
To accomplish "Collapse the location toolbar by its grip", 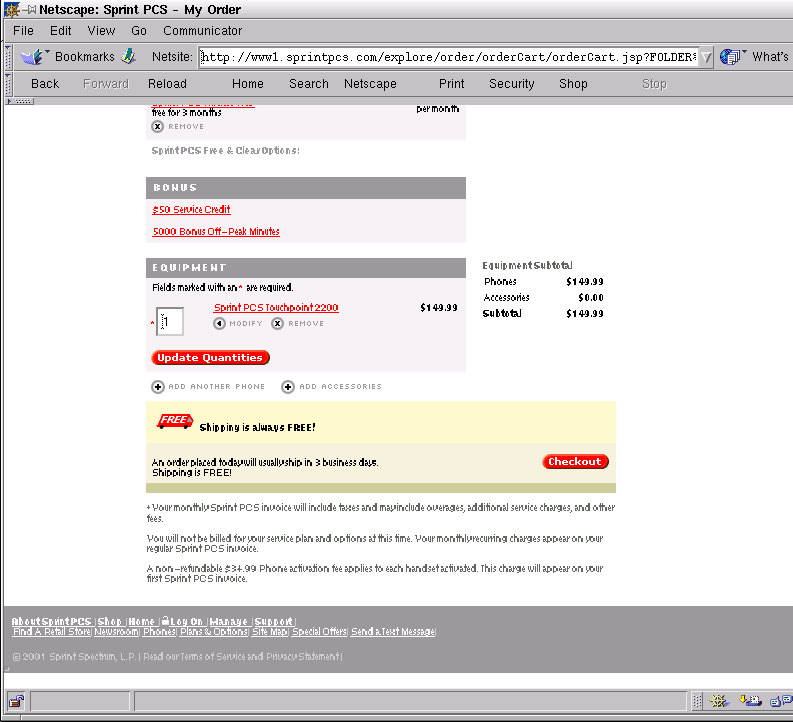I will tap(8, 57).
